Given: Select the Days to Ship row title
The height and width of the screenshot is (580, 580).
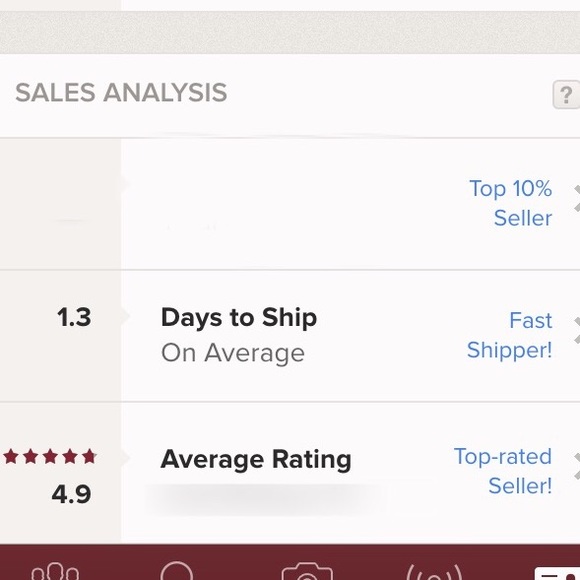Looking at the screenshot, I should coord(239,318).
